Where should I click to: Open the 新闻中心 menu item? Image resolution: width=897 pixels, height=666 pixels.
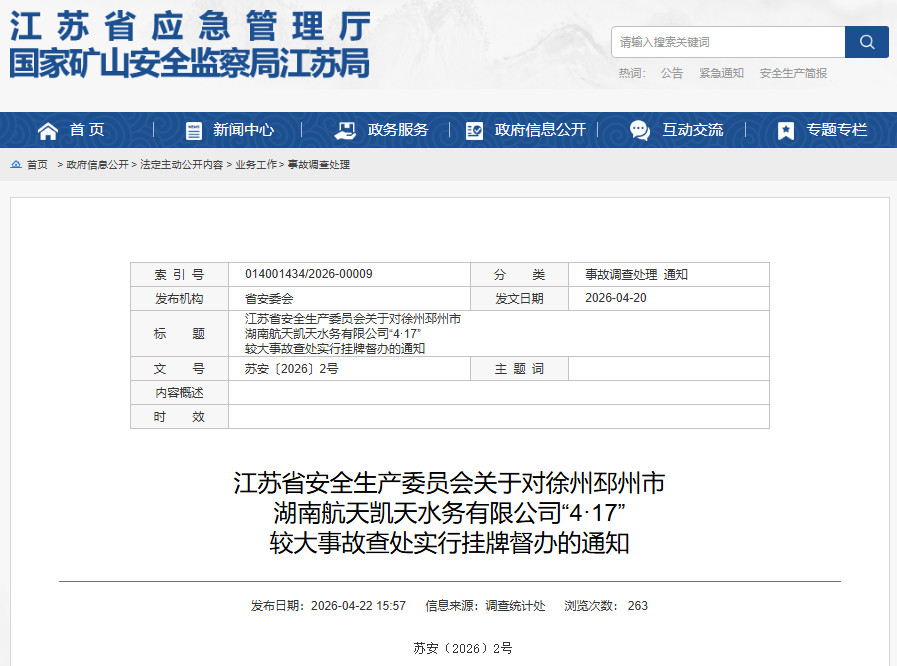[243, 130]
